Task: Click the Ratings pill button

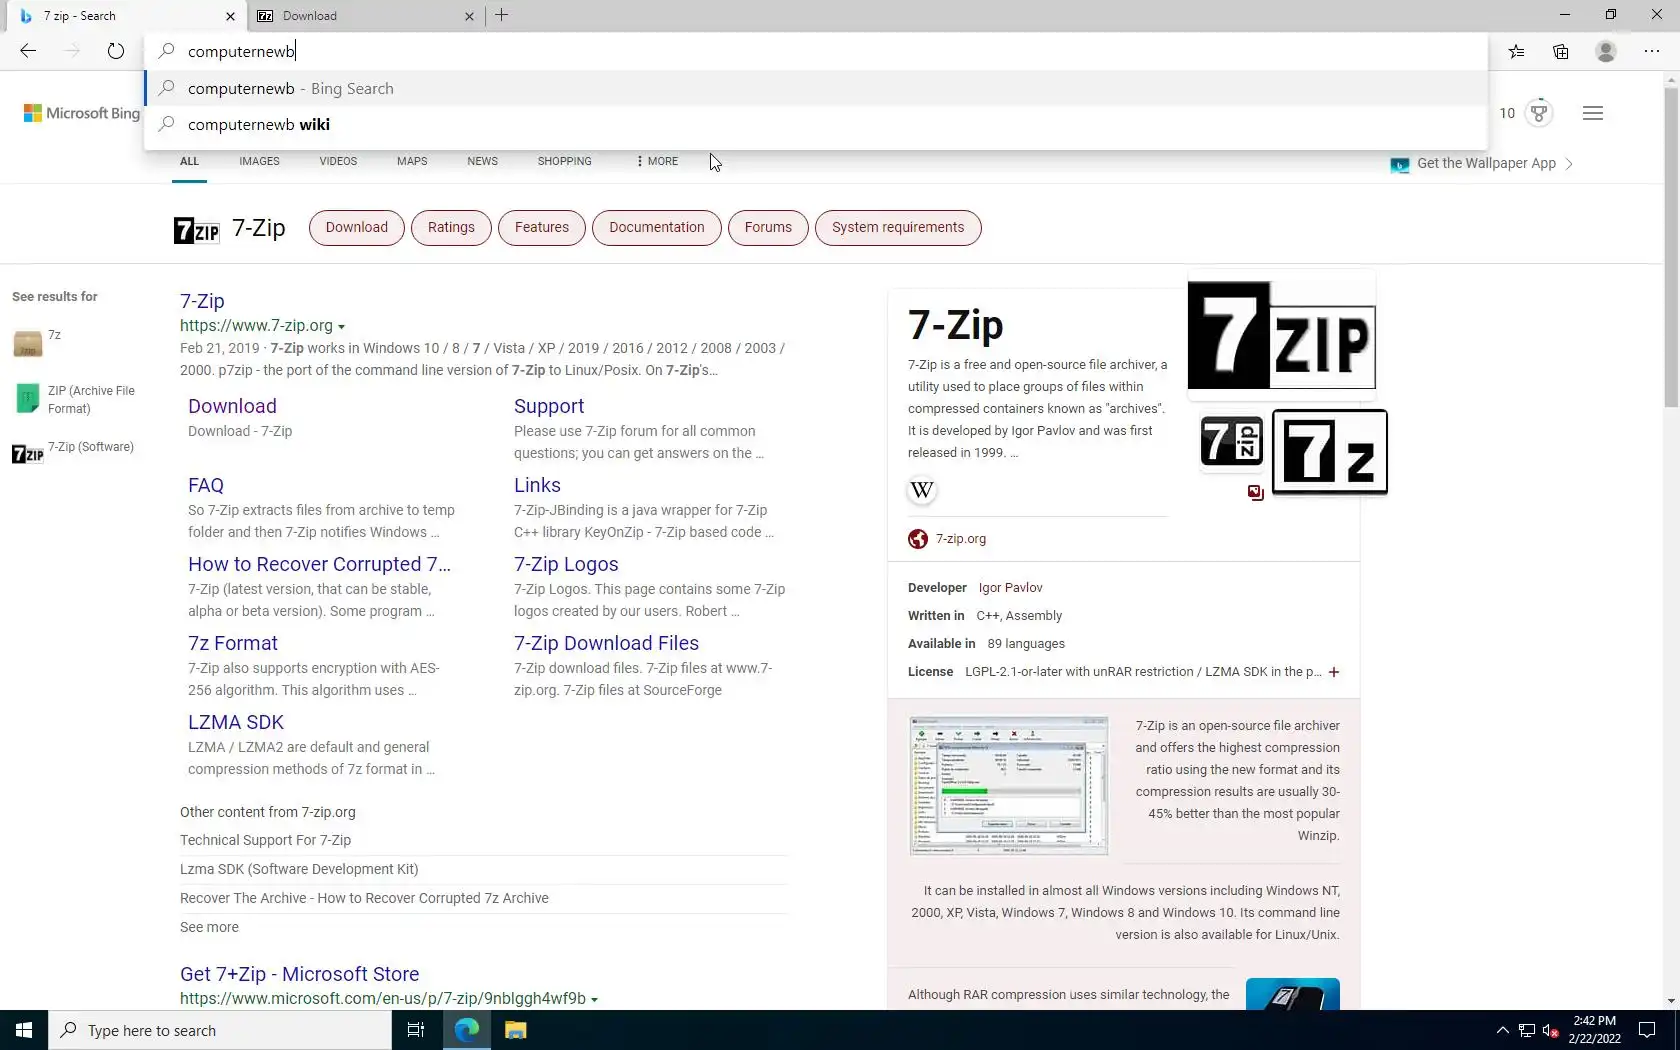Action: tap(451, 227)
